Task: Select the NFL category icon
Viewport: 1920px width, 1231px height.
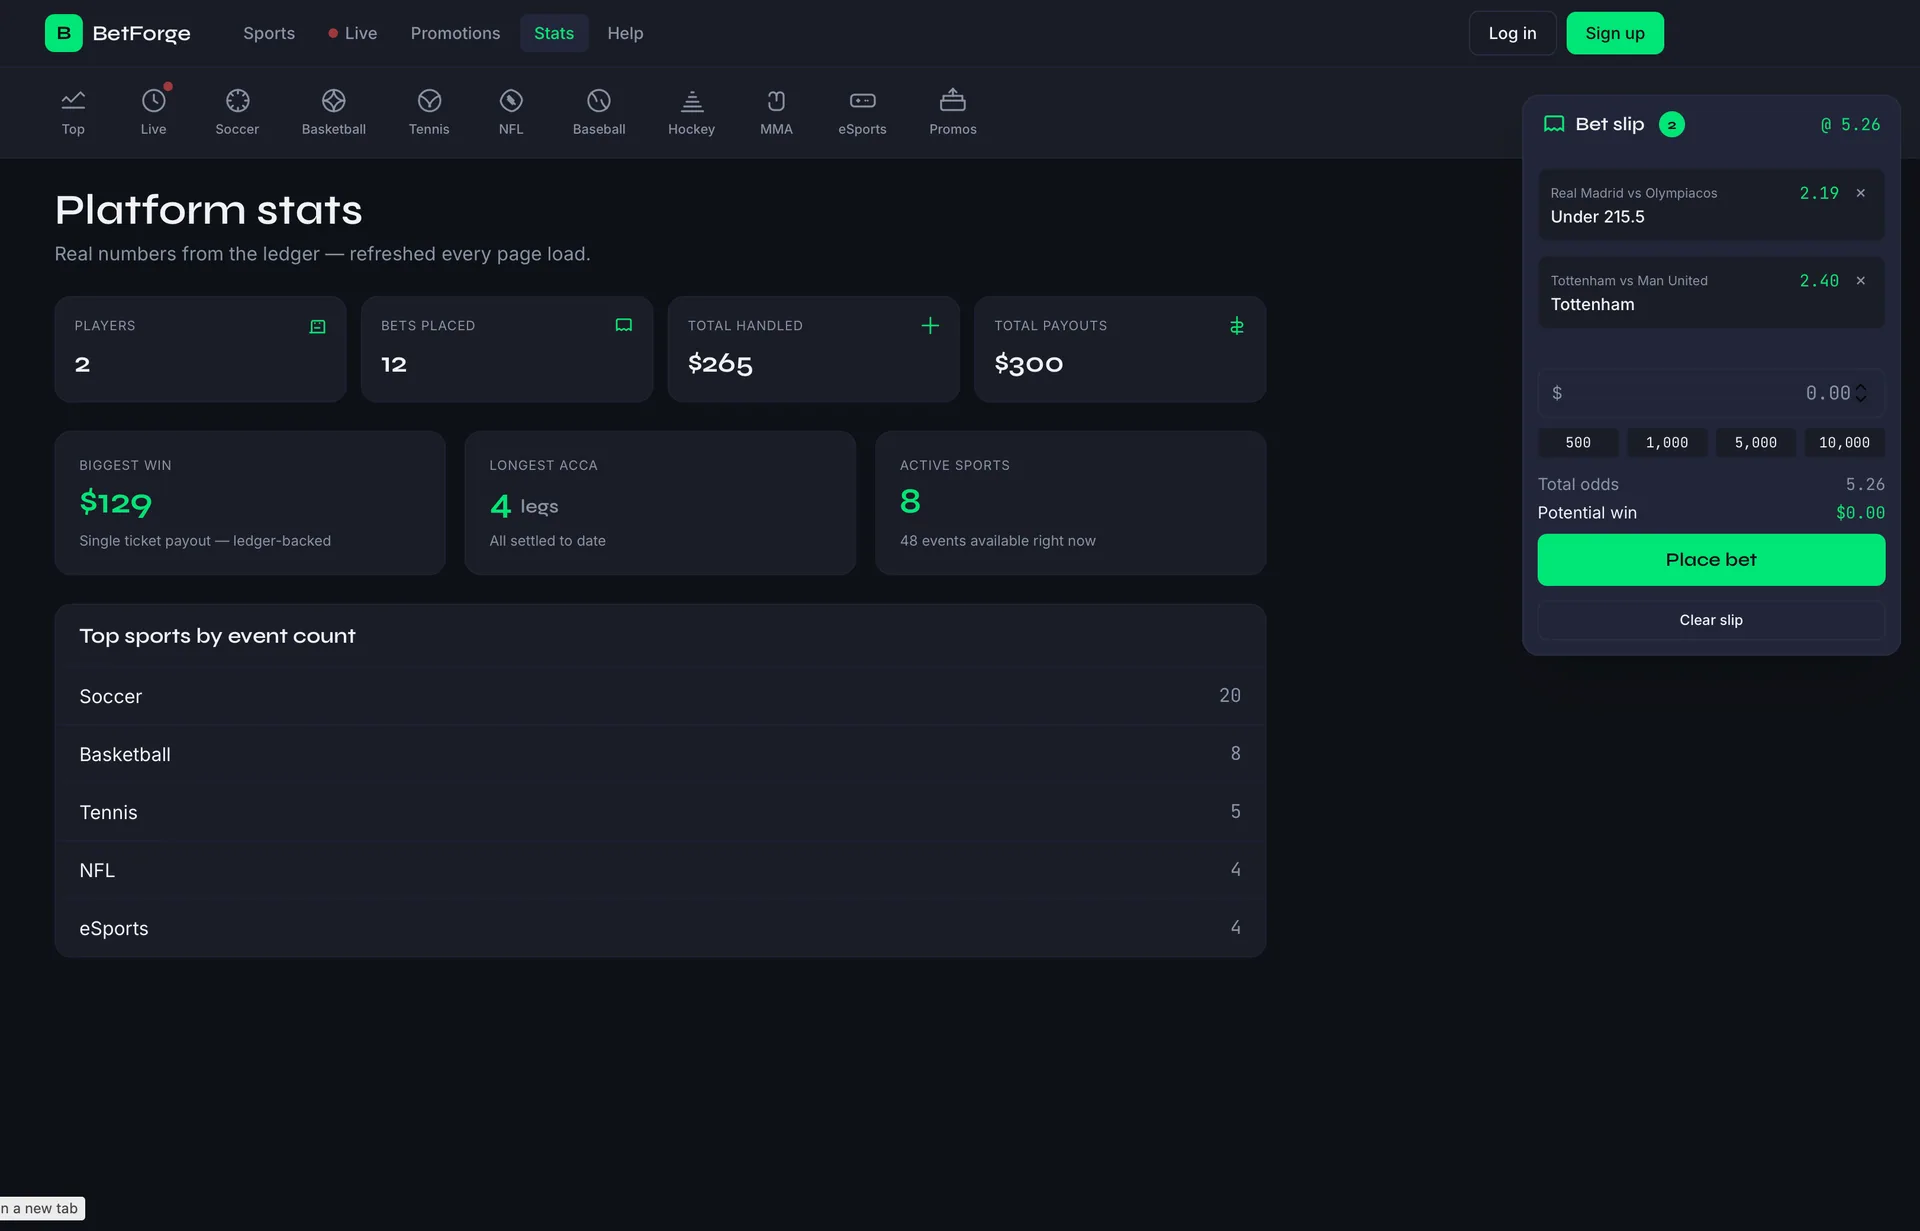Action: (511, 101)
